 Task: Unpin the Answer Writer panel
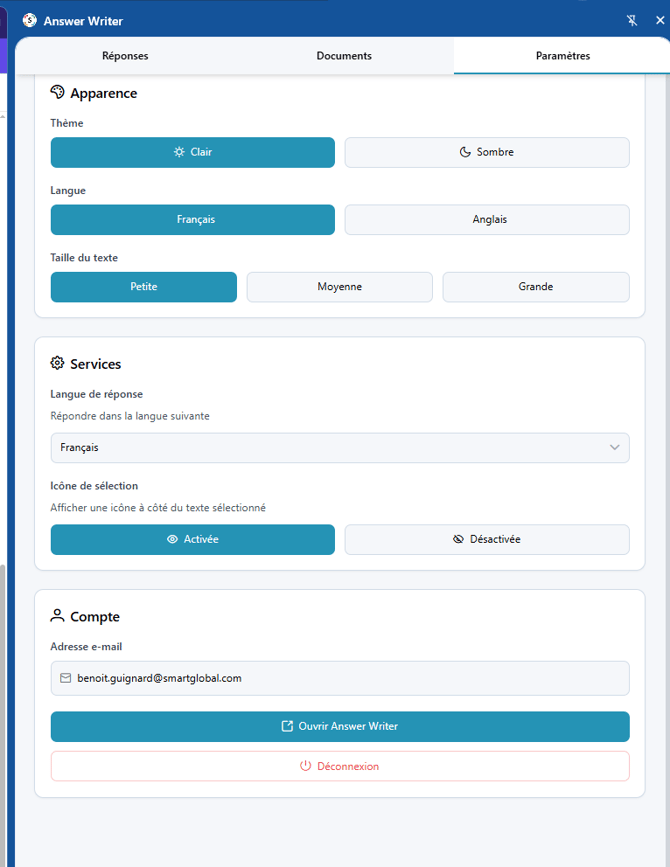(632, 20)
